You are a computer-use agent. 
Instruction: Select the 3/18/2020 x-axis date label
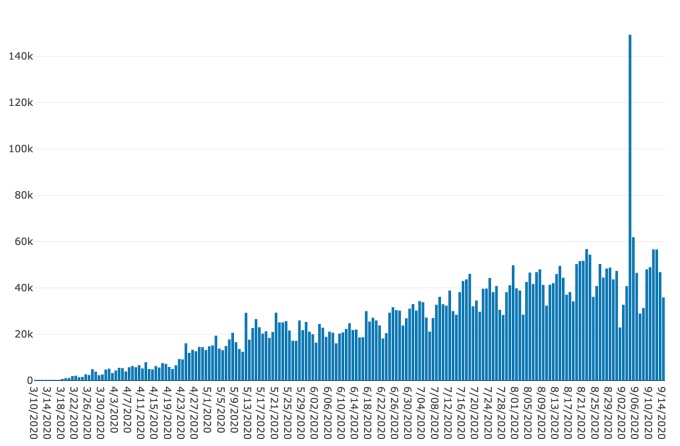pyautogui.click(x=60, y=413)
